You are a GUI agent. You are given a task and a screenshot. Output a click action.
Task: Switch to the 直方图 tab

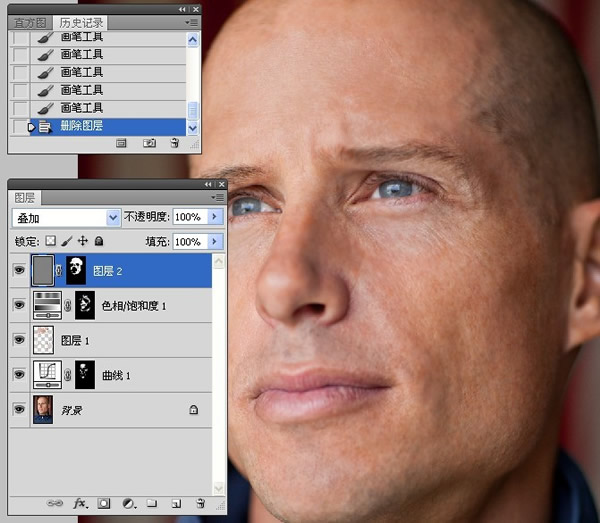point(30,23)
